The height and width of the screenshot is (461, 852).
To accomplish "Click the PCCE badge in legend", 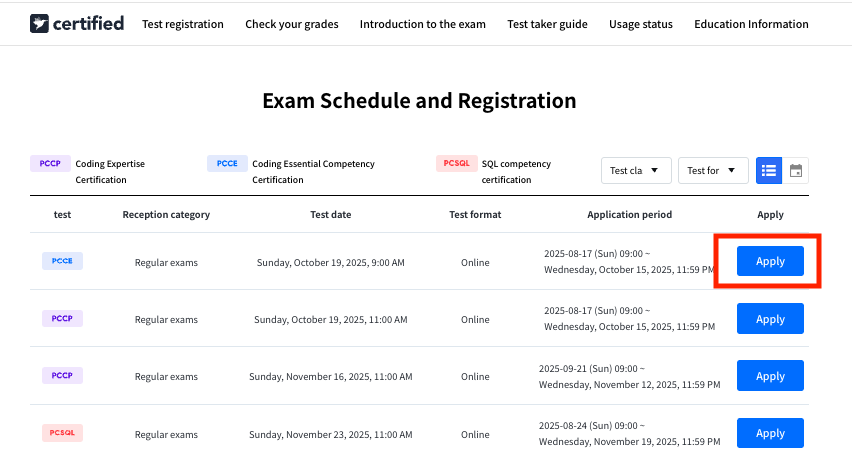I will (x=227, y=163).
